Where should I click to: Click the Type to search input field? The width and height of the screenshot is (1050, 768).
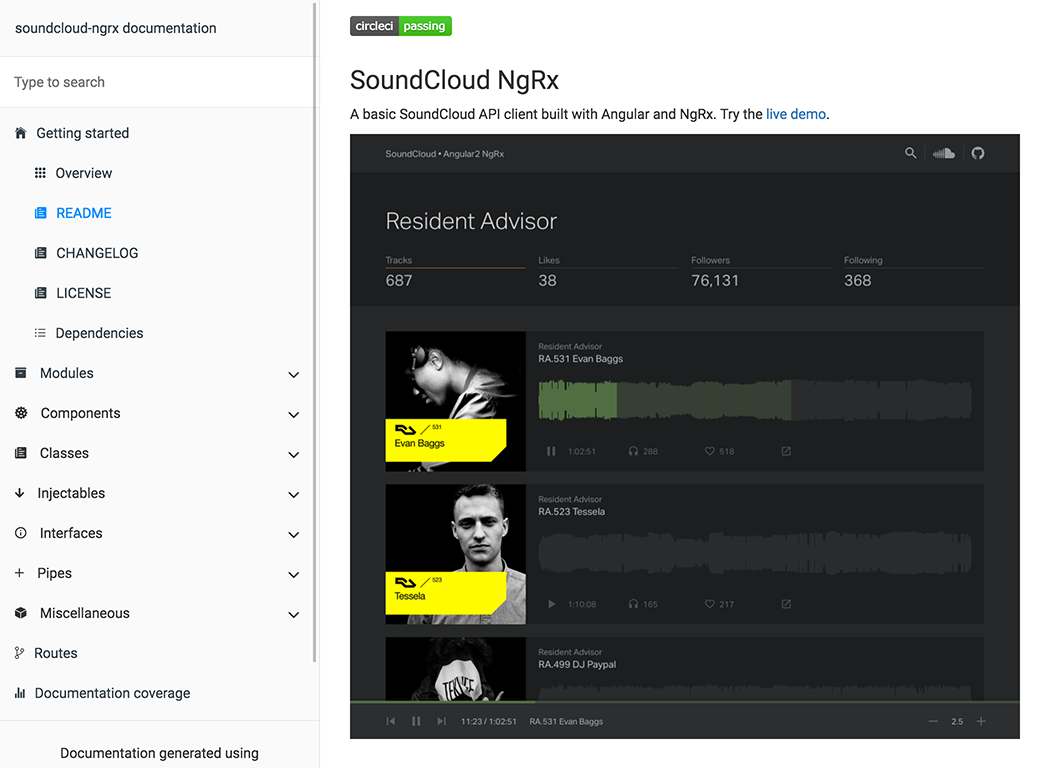tap(120, 81)
